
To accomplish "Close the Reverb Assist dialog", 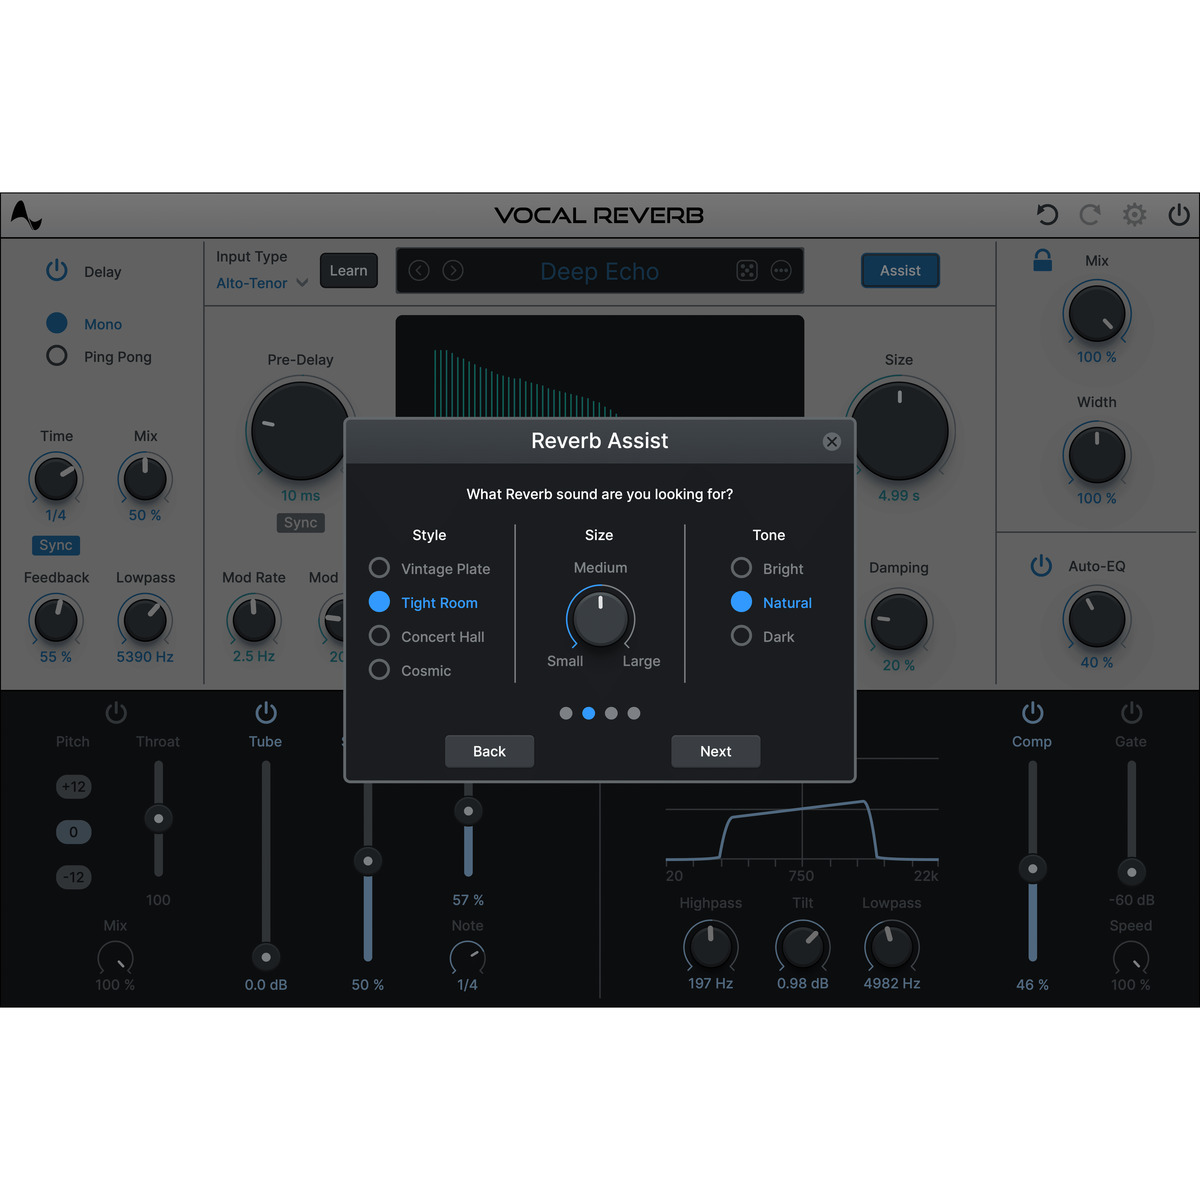I will (832, 441).
